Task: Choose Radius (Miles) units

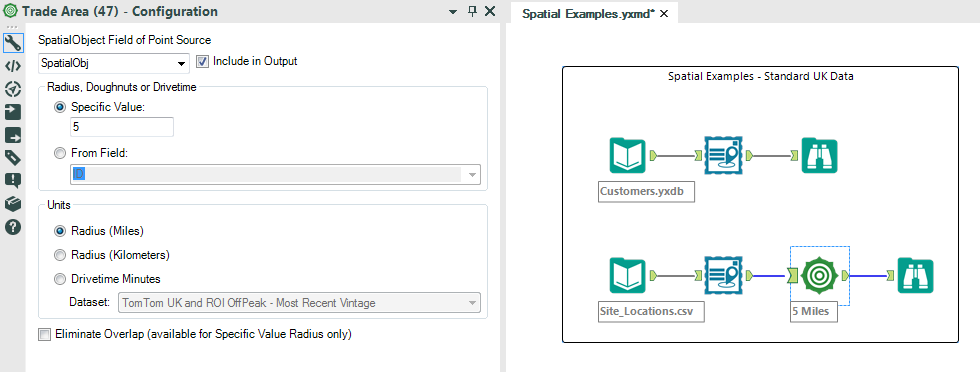Action: [60, 231]
